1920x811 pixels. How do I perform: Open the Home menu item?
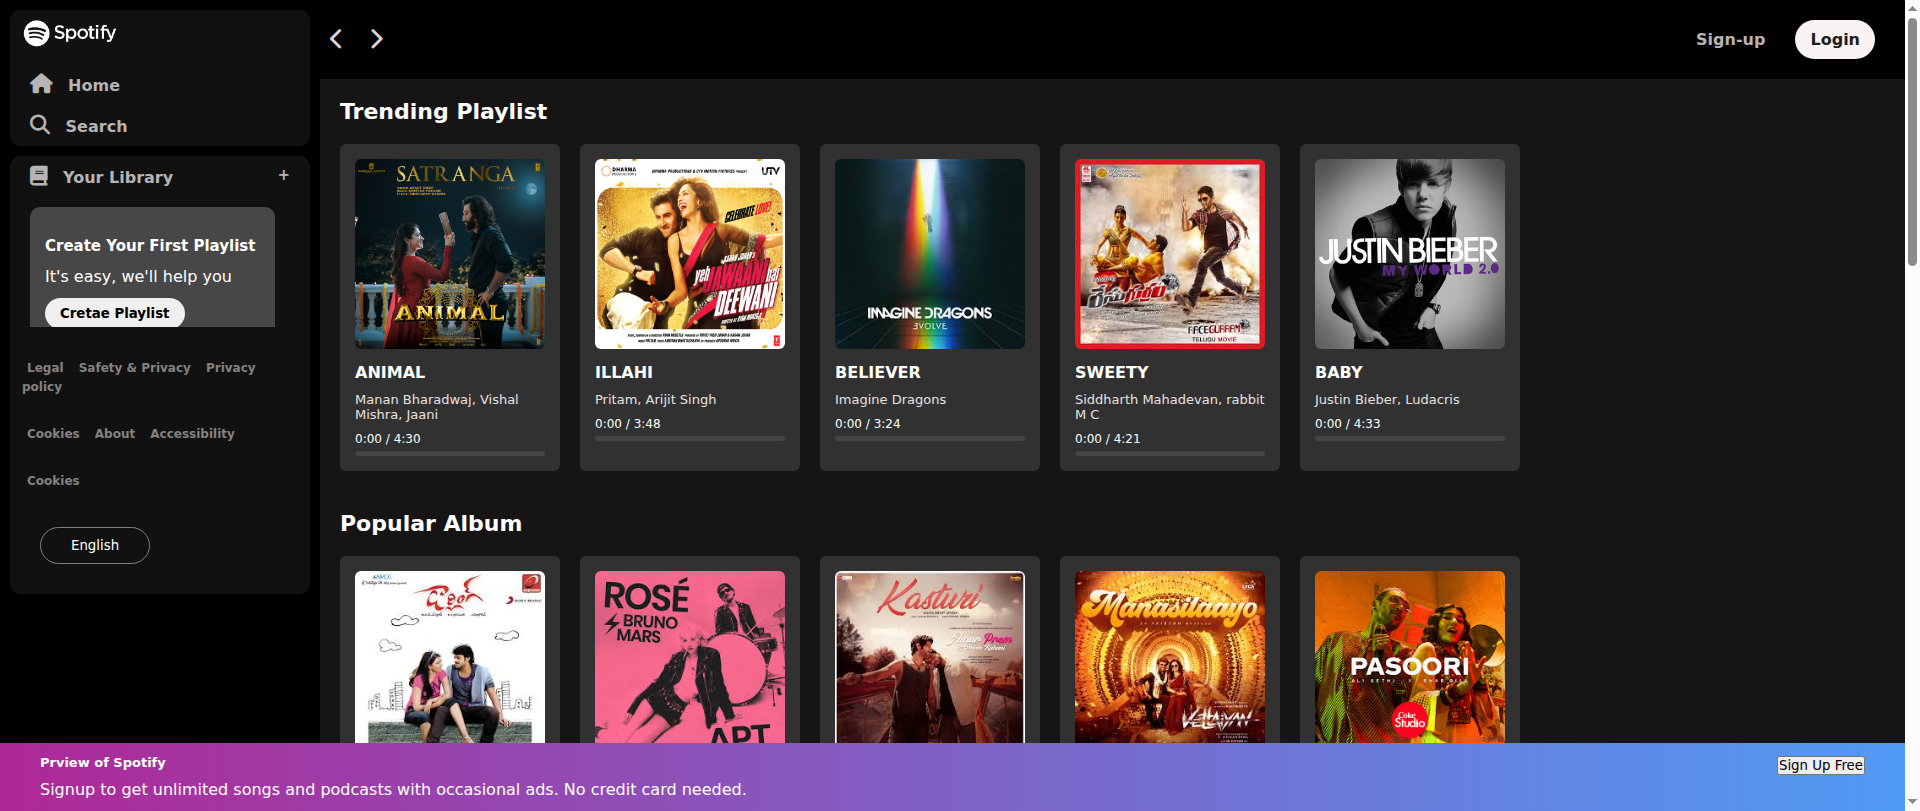click(x=93, y=85)
